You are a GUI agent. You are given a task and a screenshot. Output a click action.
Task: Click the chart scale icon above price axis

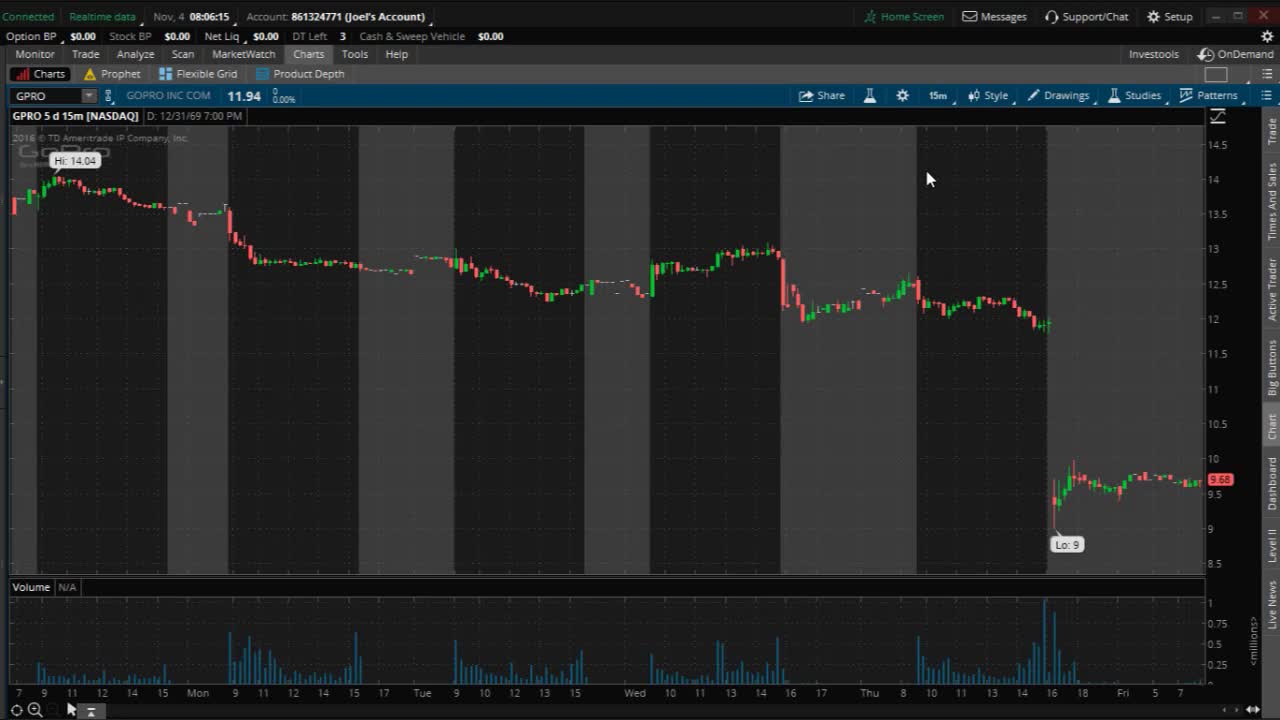(1217, 117)
